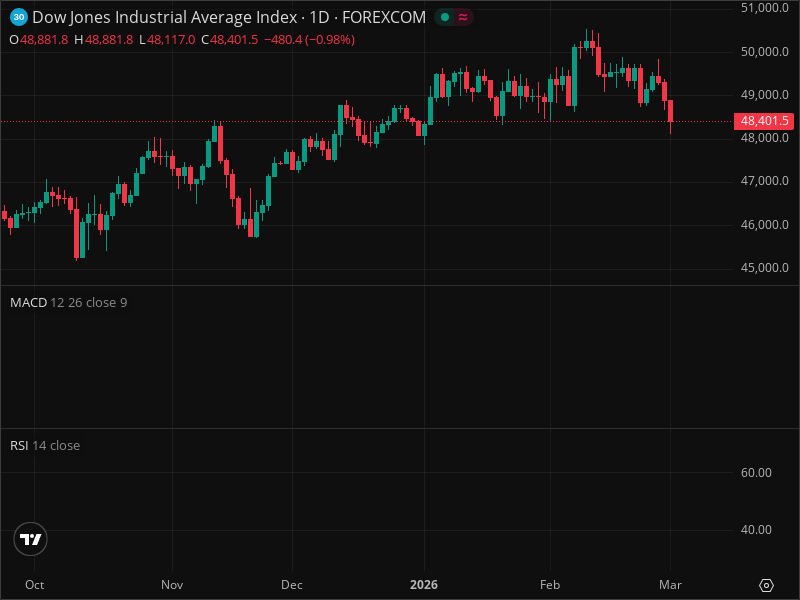The width and height of the screenshot is (800, 600).
Task: Click the last red candle near March
Action: (x=670, y=110)
